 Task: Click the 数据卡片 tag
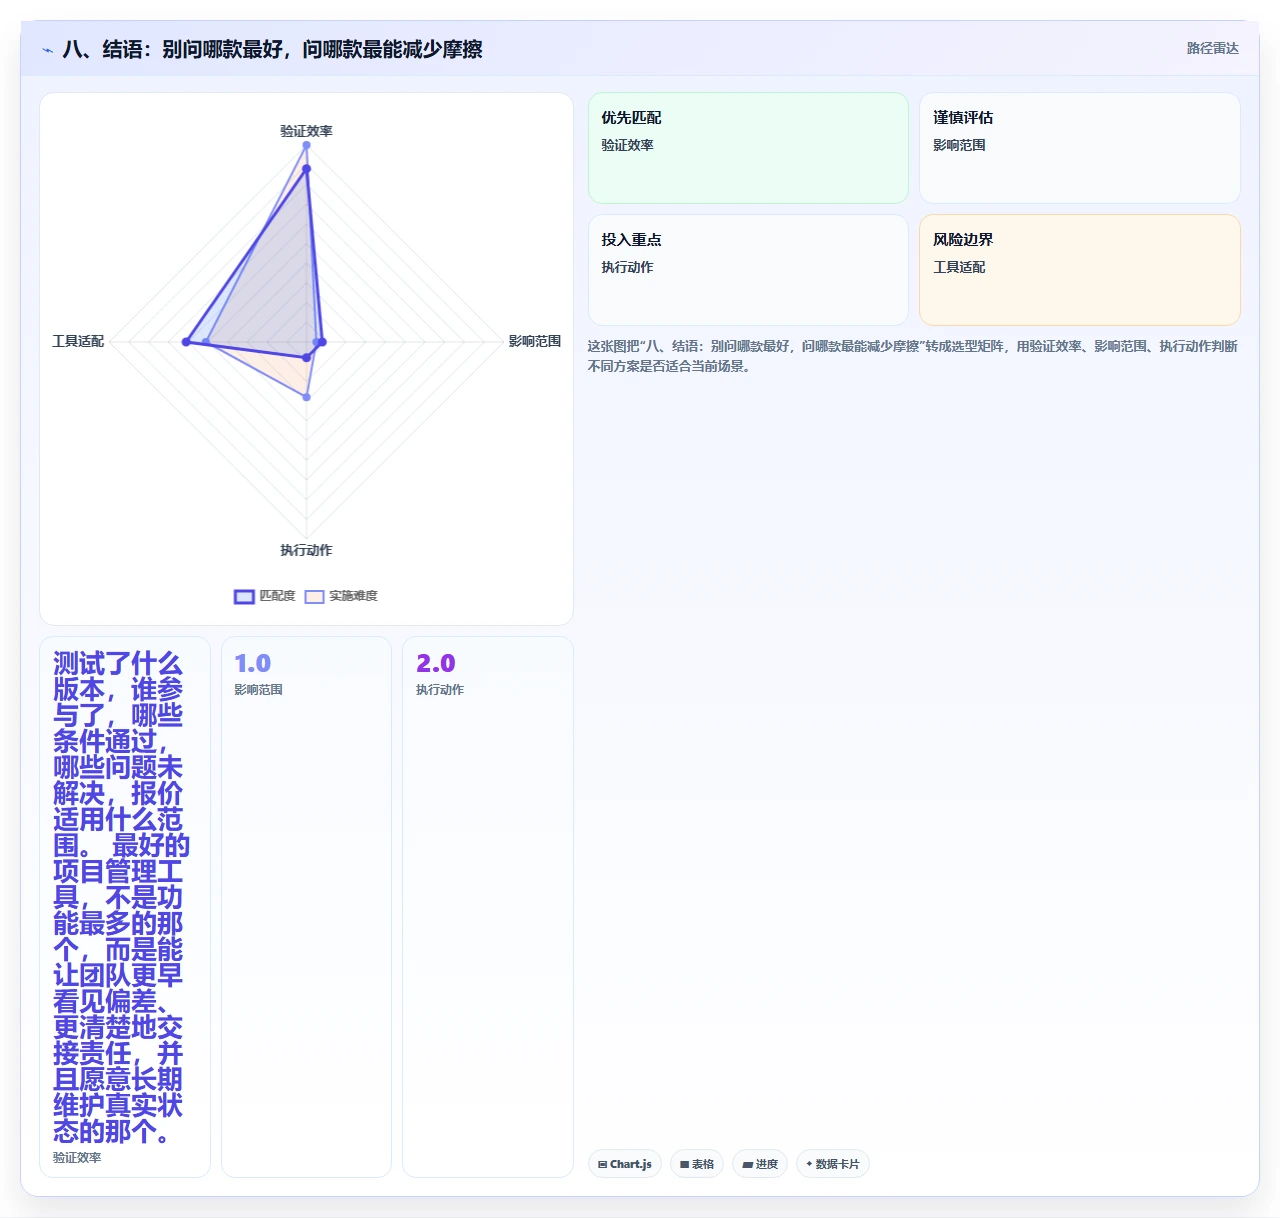833,1164
